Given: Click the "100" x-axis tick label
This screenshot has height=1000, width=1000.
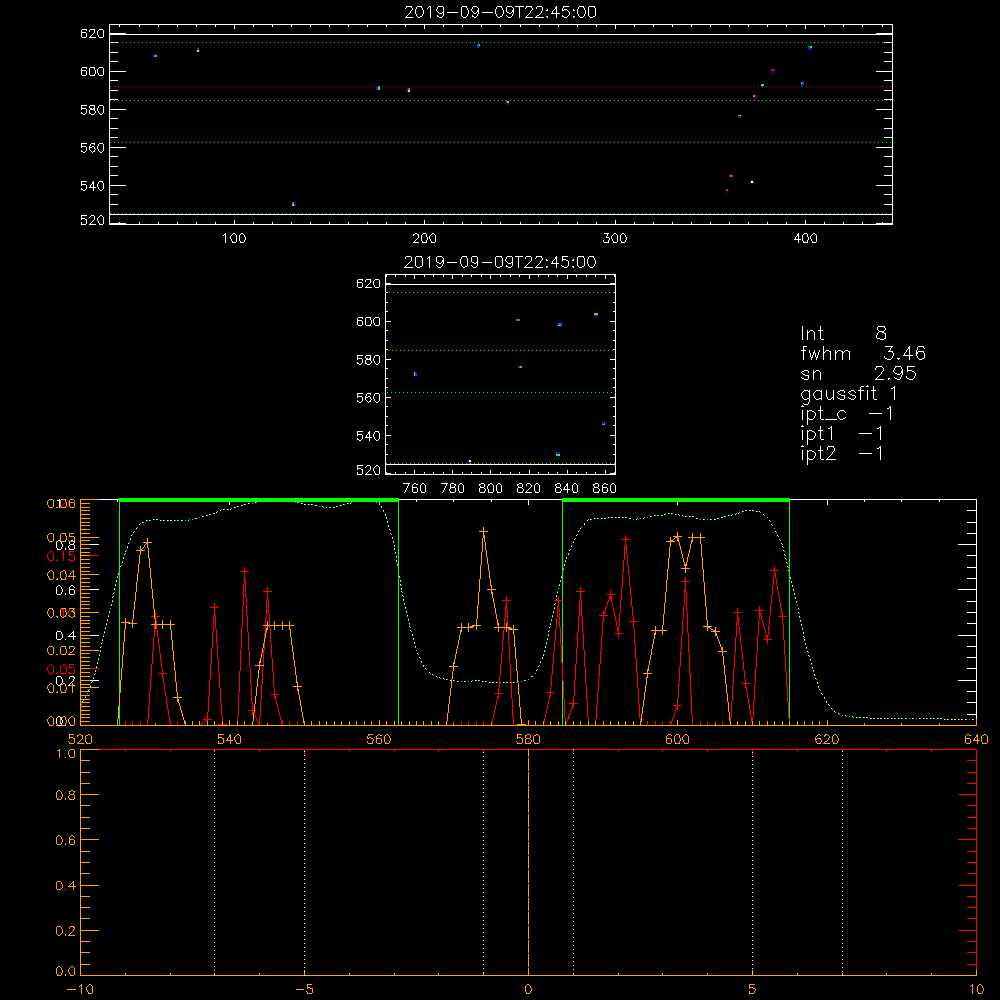Looking at the screenshot, I should (234, 239).
